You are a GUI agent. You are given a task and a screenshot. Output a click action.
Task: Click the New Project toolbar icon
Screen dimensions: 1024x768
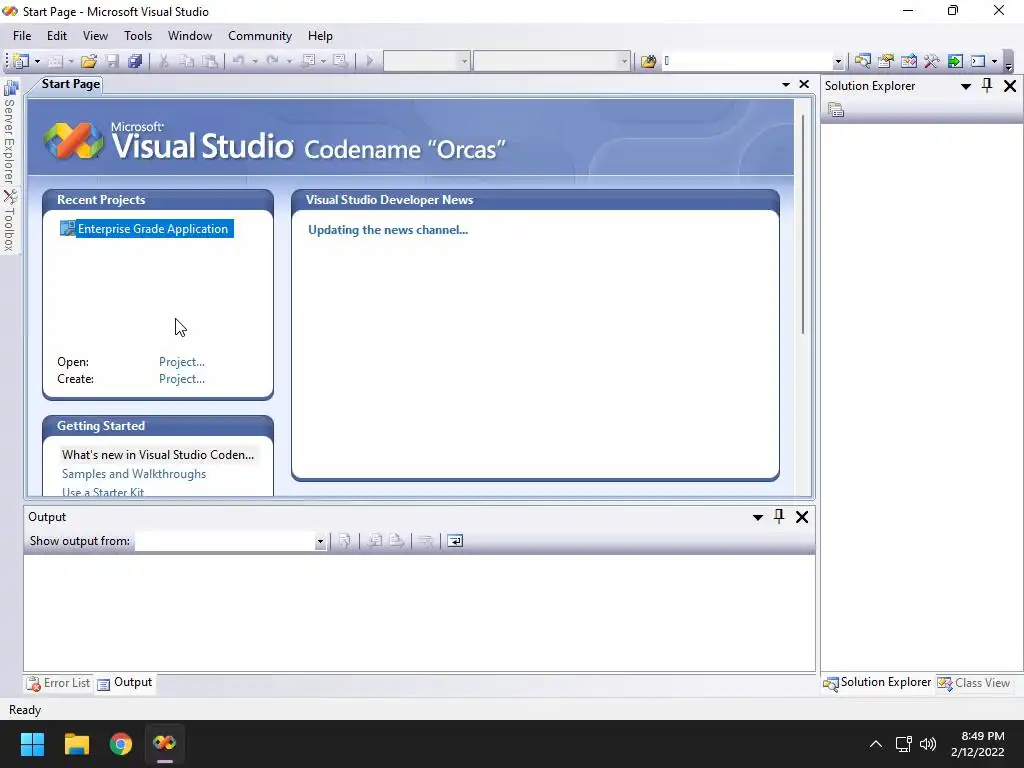tap(21, 61)
